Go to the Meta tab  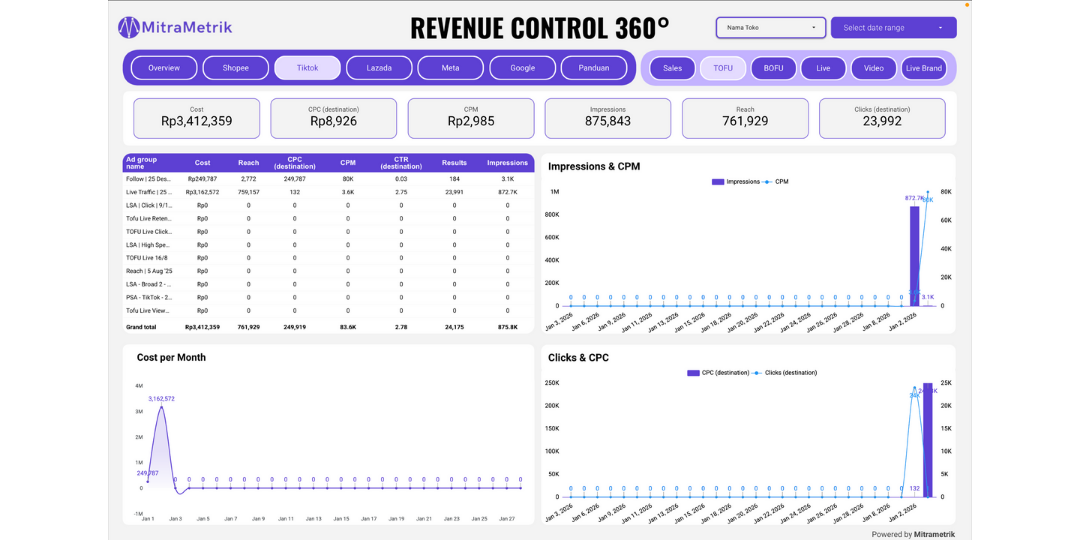click(451, 68)
